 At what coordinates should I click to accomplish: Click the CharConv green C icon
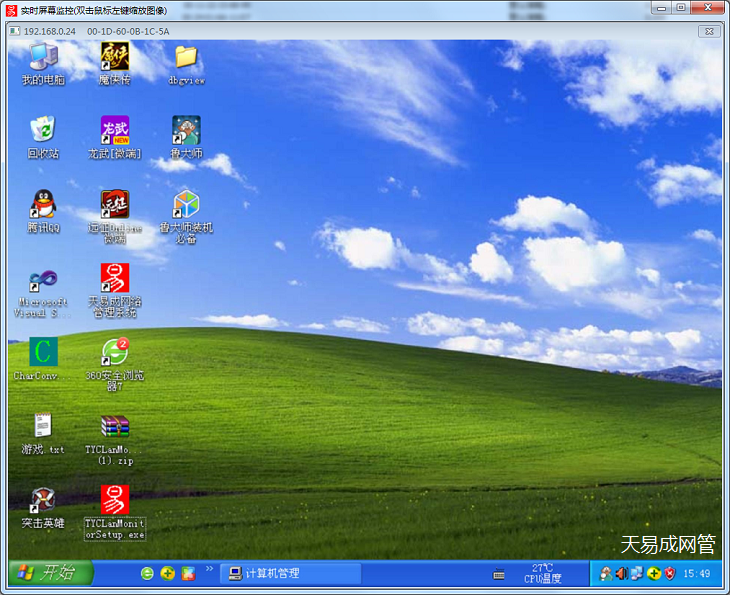(43, 352)
